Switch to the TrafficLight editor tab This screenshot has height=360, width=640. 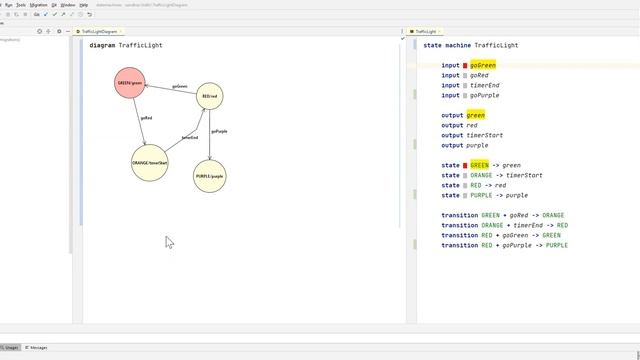point(425,31)
